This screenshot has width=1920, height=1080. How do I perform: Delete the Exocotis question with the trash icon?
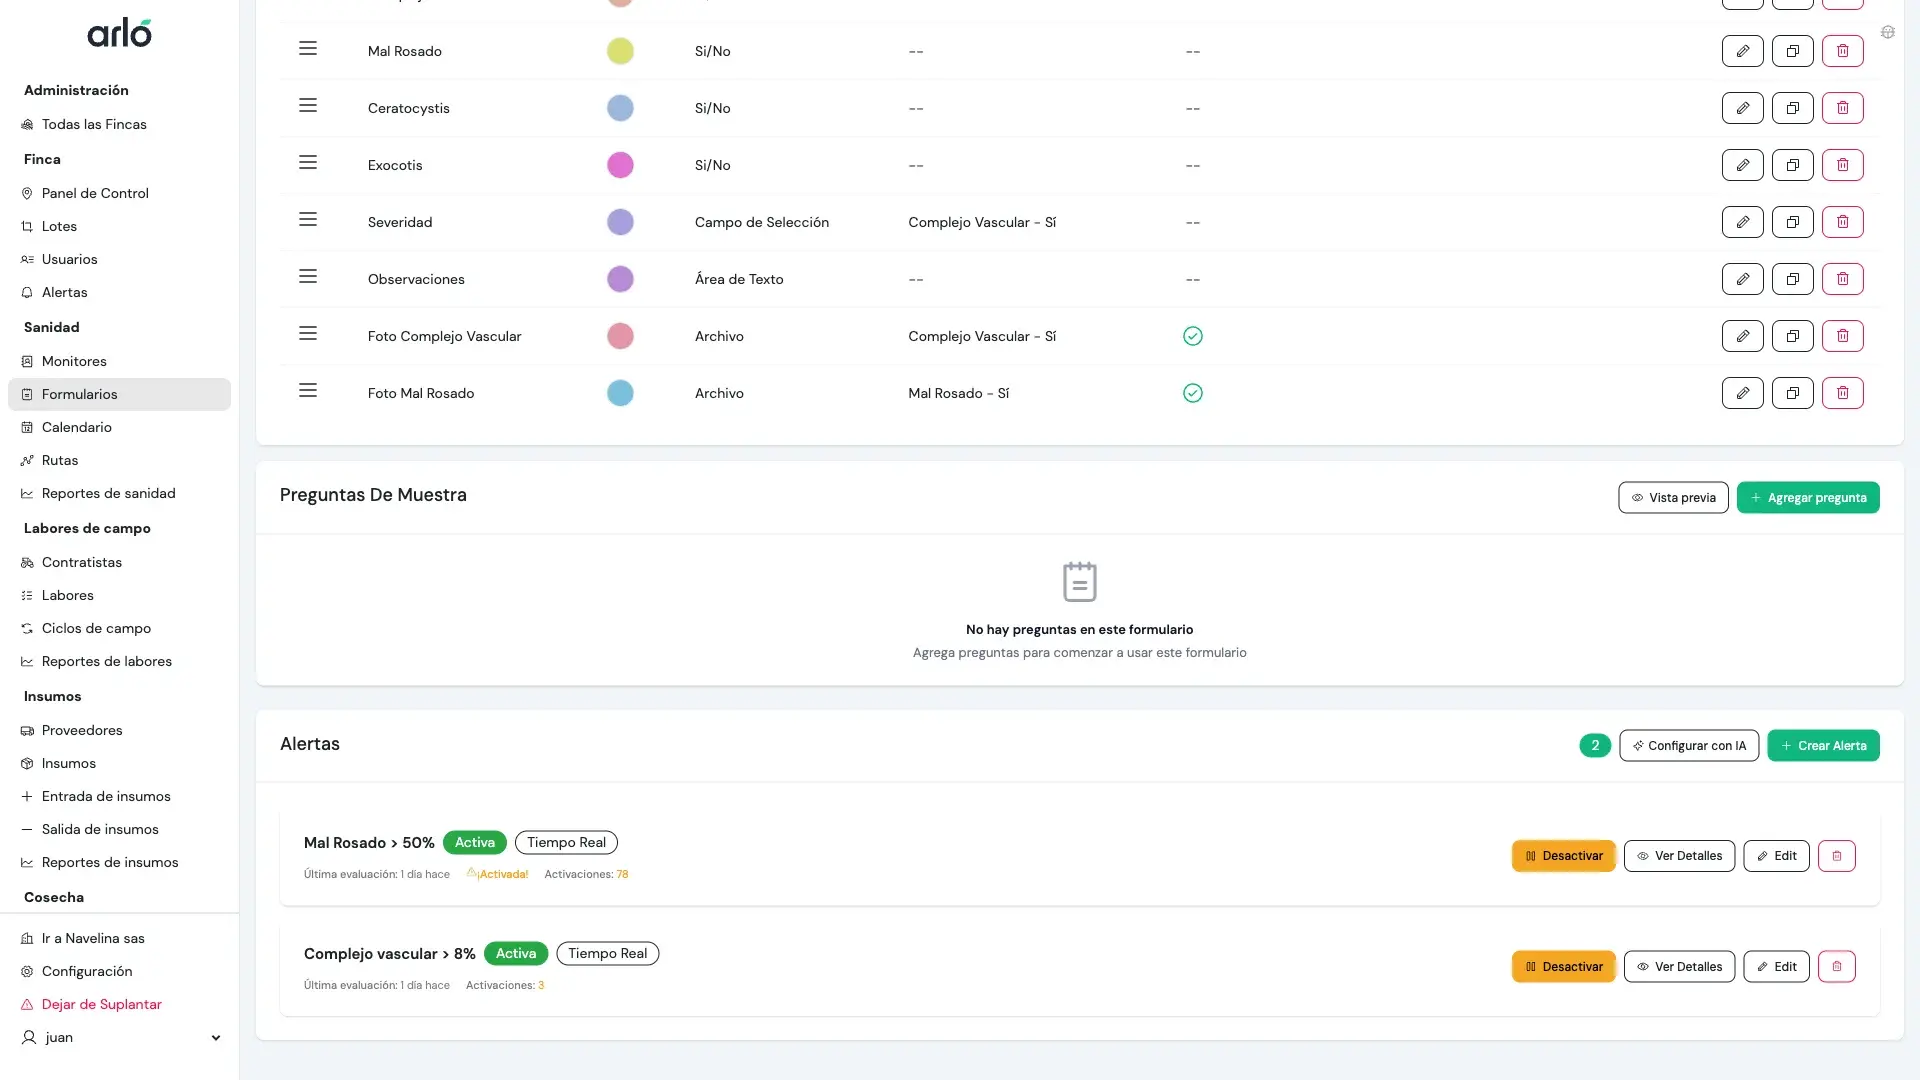pos(1842,165)
